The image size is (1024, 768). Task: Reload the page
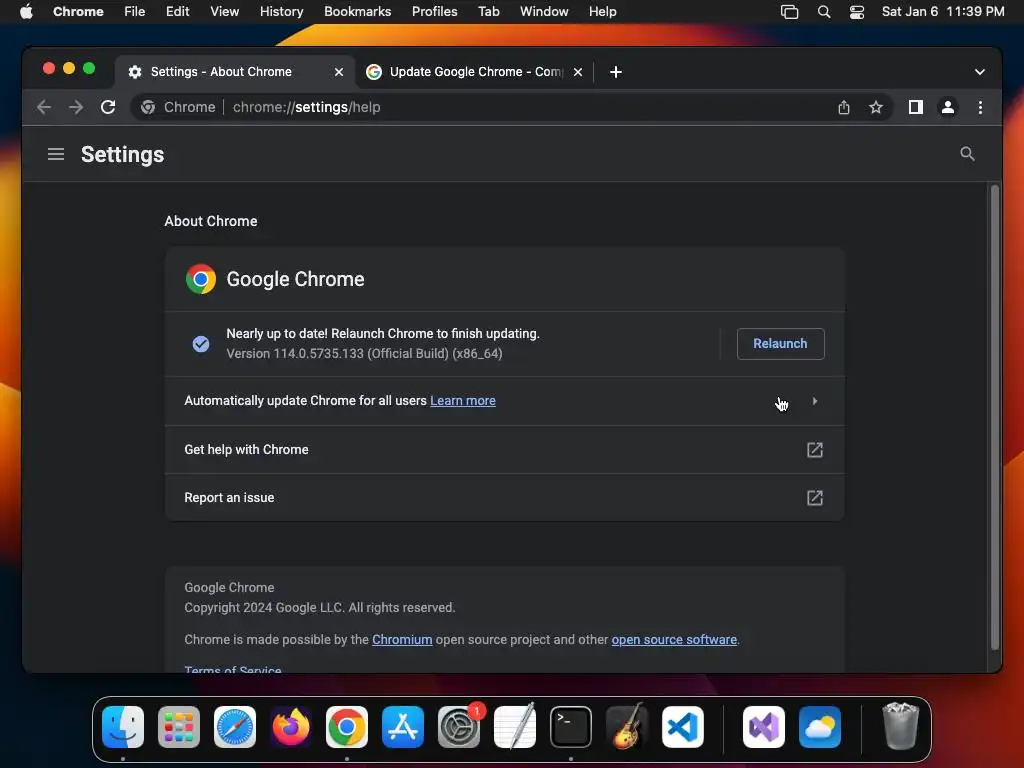[108, 107]
